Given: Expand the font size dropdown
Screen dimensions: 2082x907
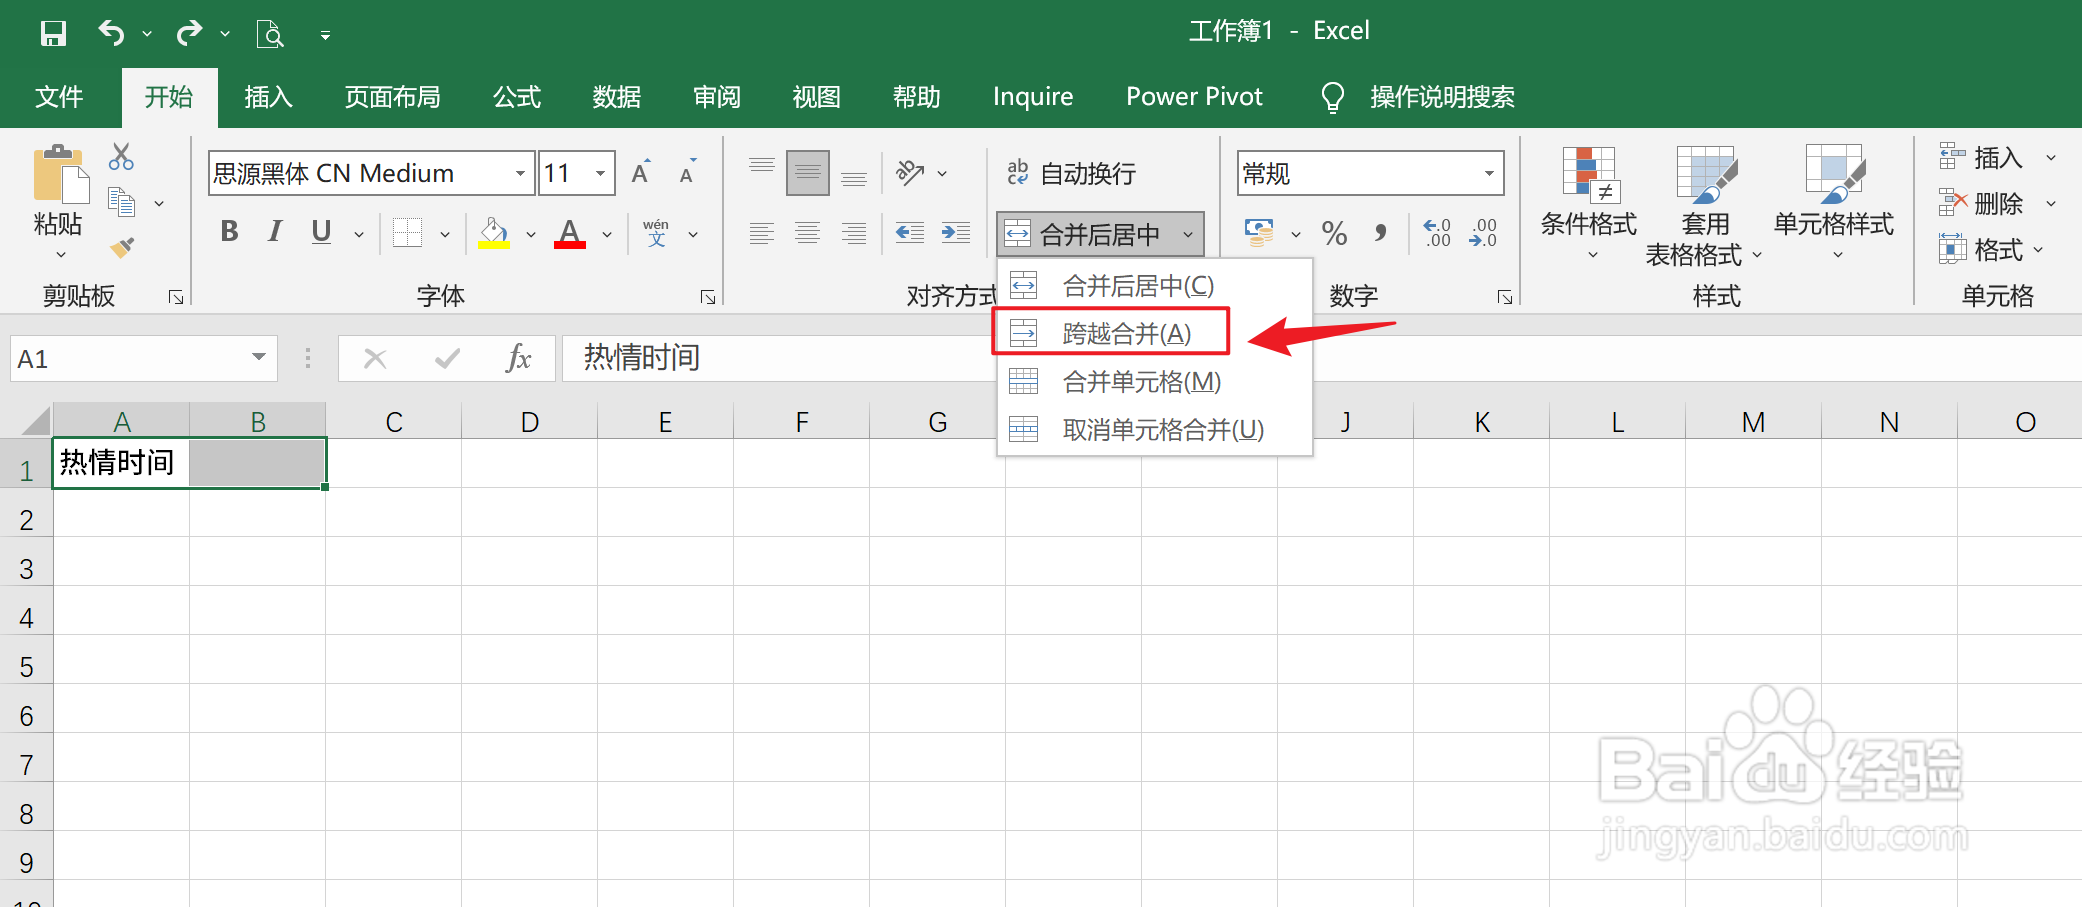Looking at the screenshot, I should coord(599,172).
